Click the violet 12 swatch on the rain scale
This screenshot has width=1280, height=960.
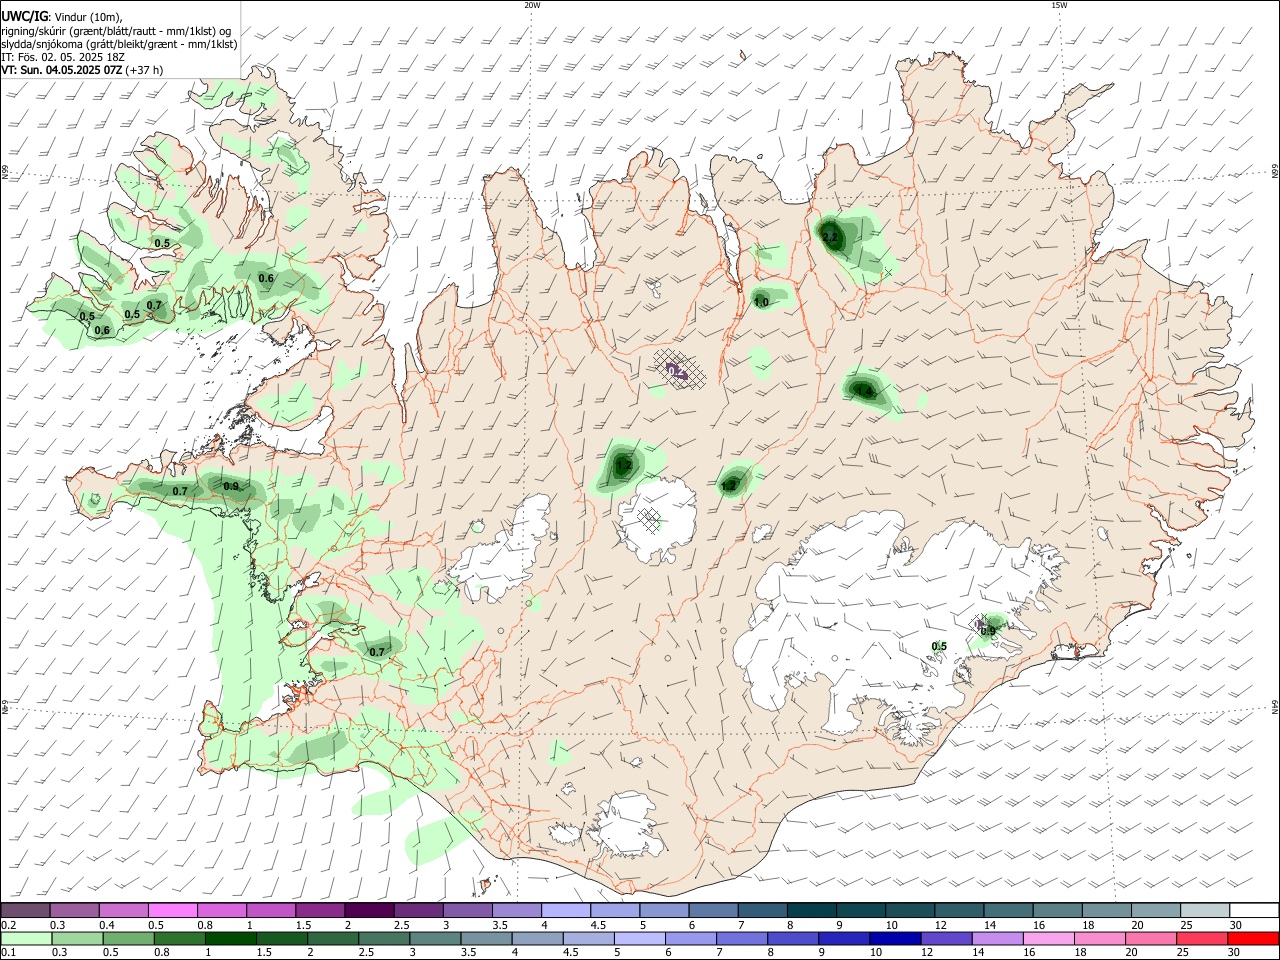[x=947, y=938]
